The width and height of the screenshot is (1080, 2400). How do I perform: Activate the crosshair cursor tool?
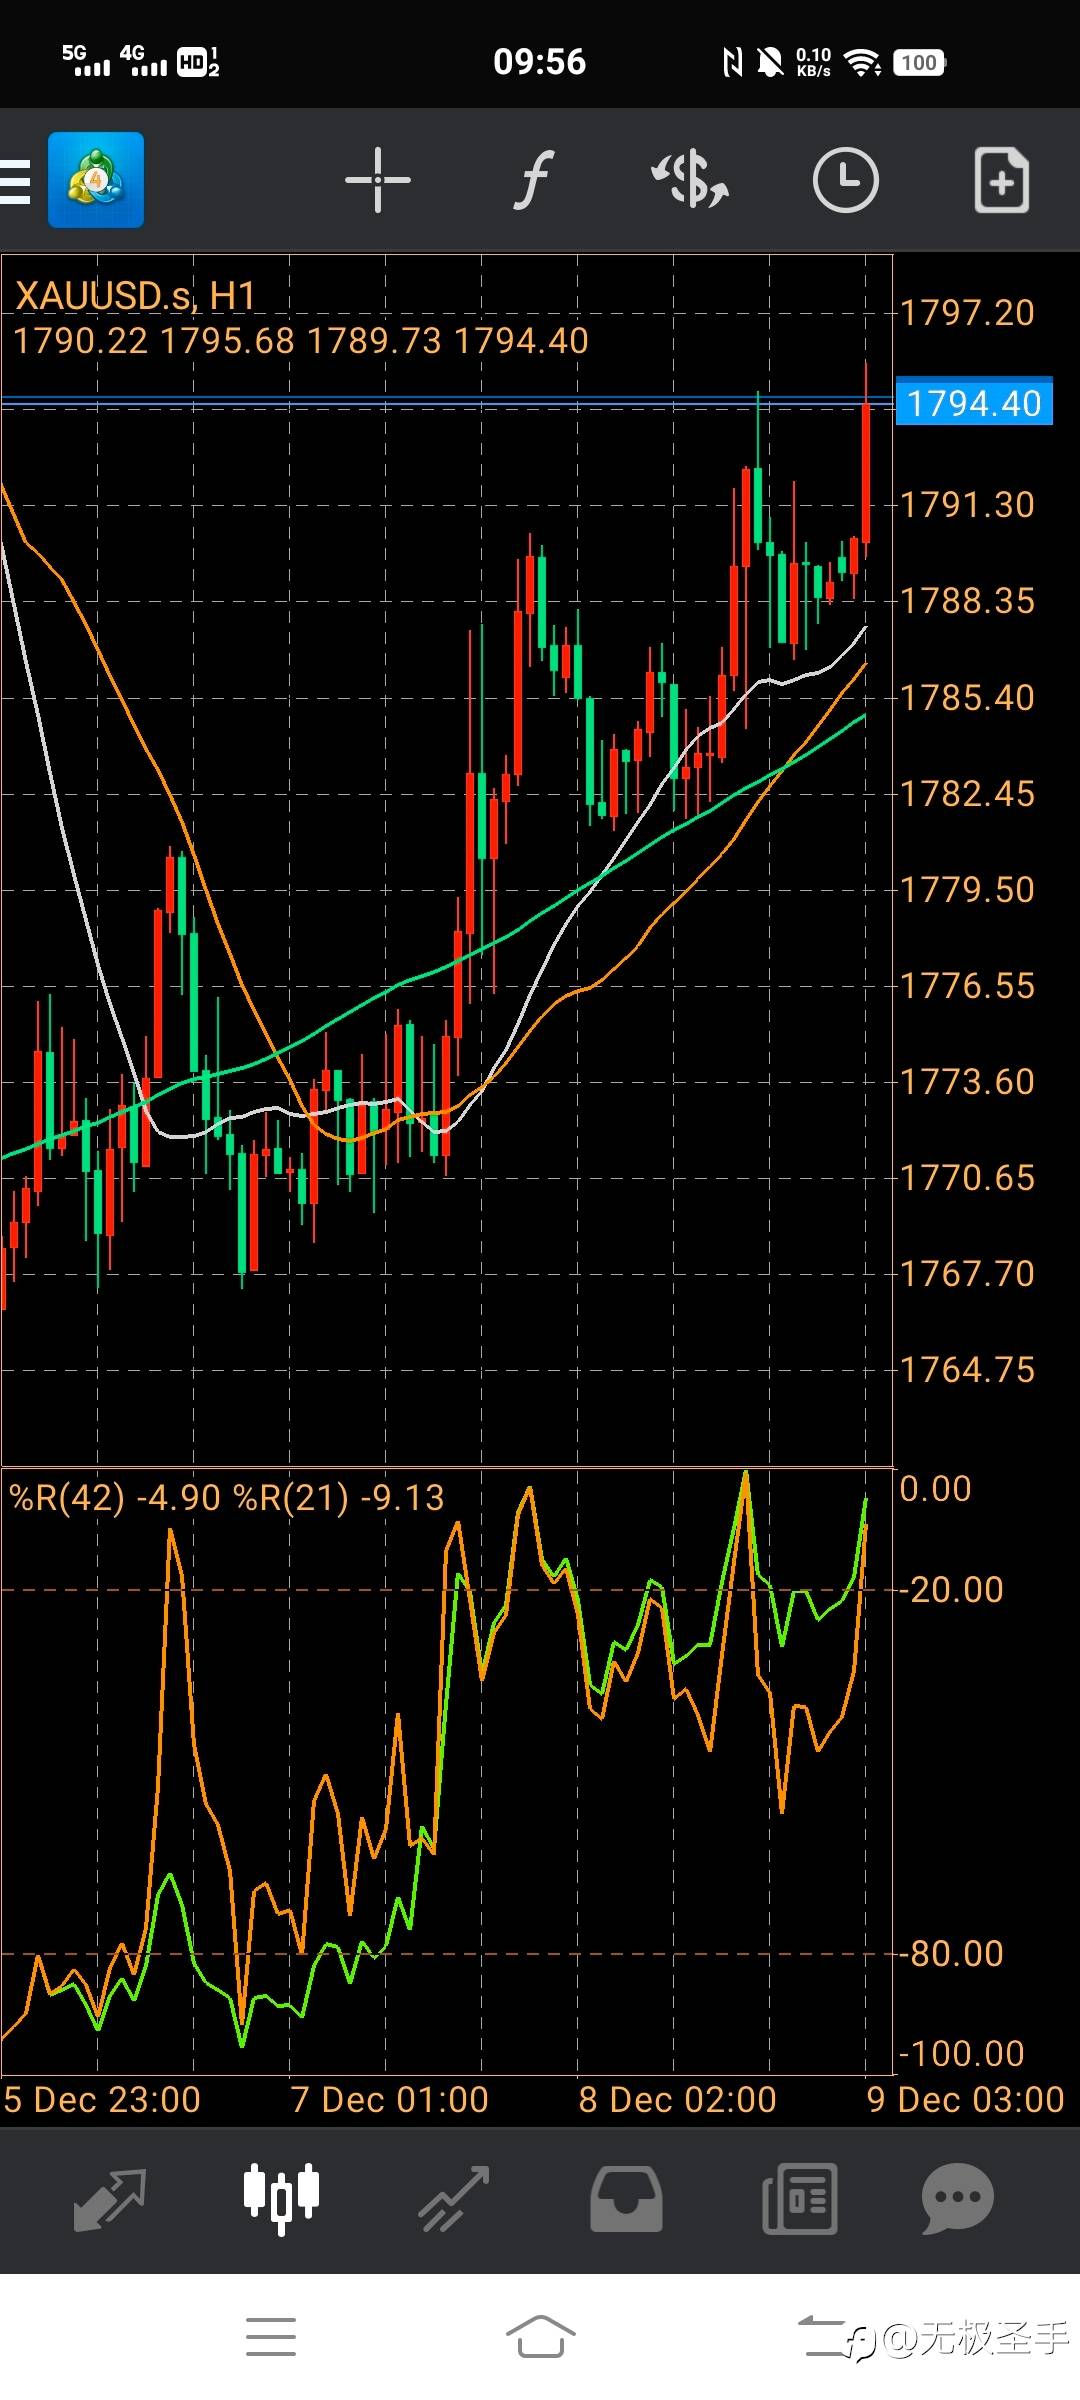[378, 180]
